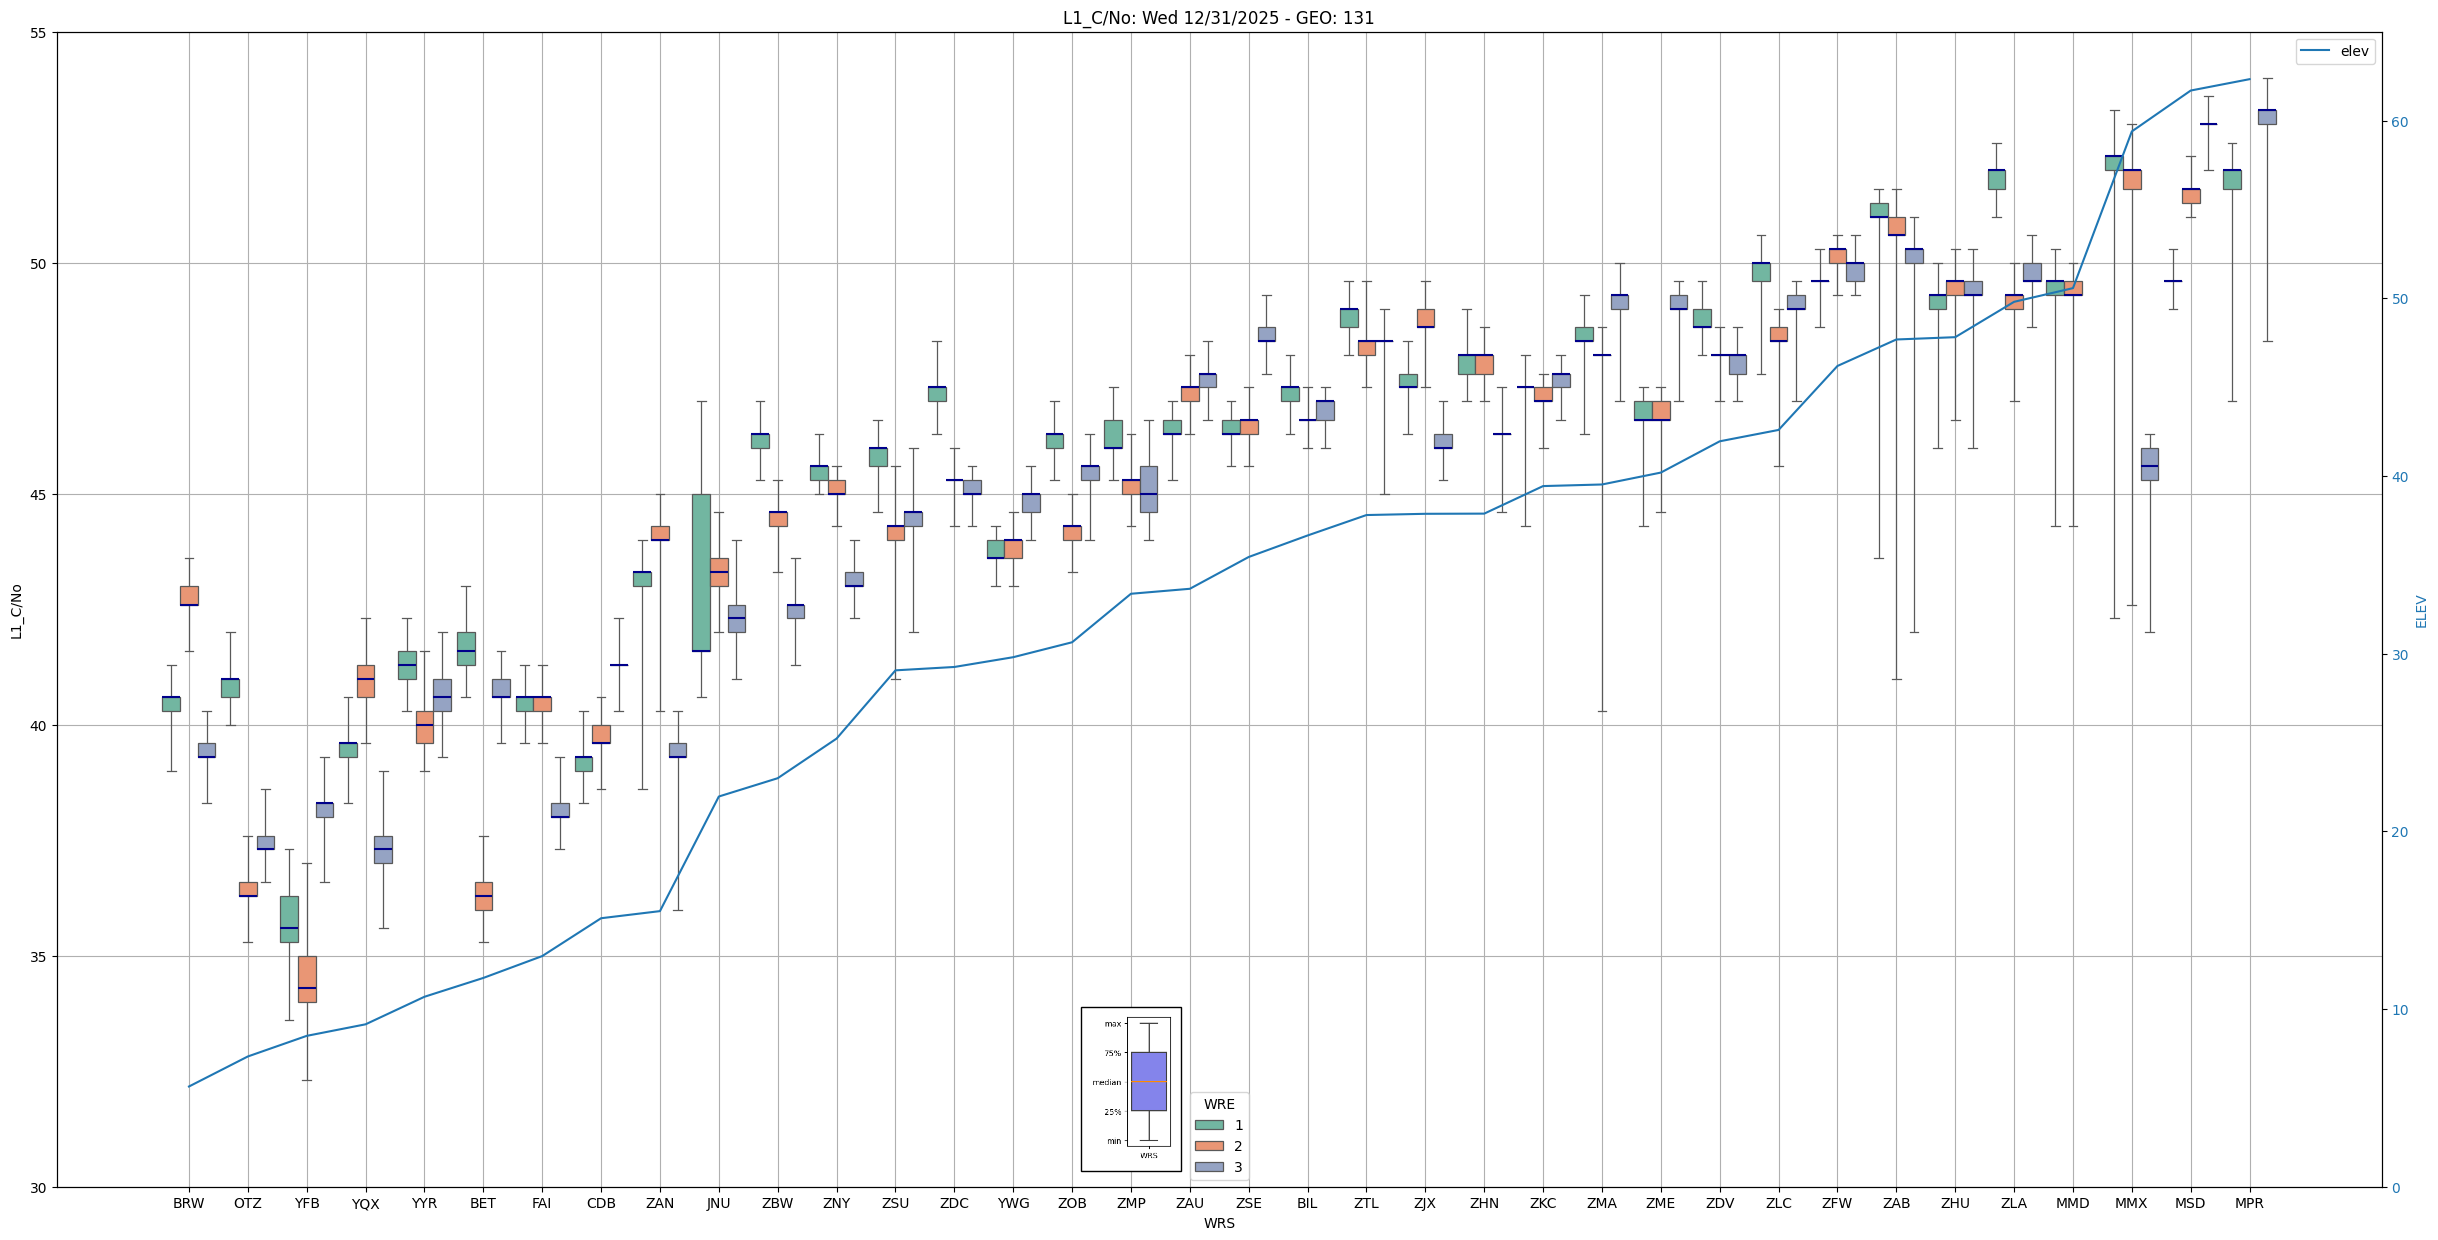Click the ZMP x-axis station label

1131,1203
